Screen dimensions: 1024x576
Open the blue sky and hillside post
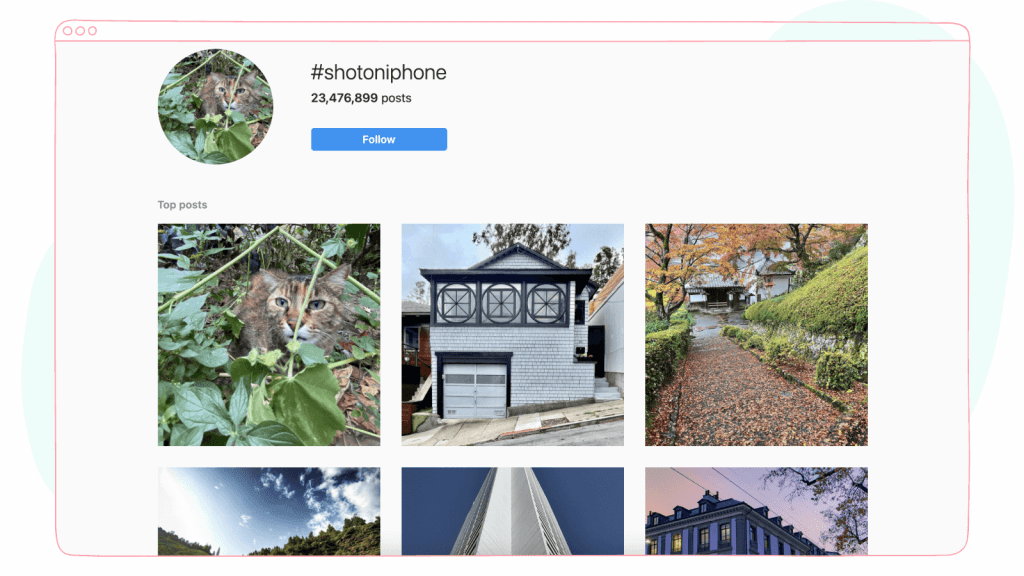coord(269,511)
